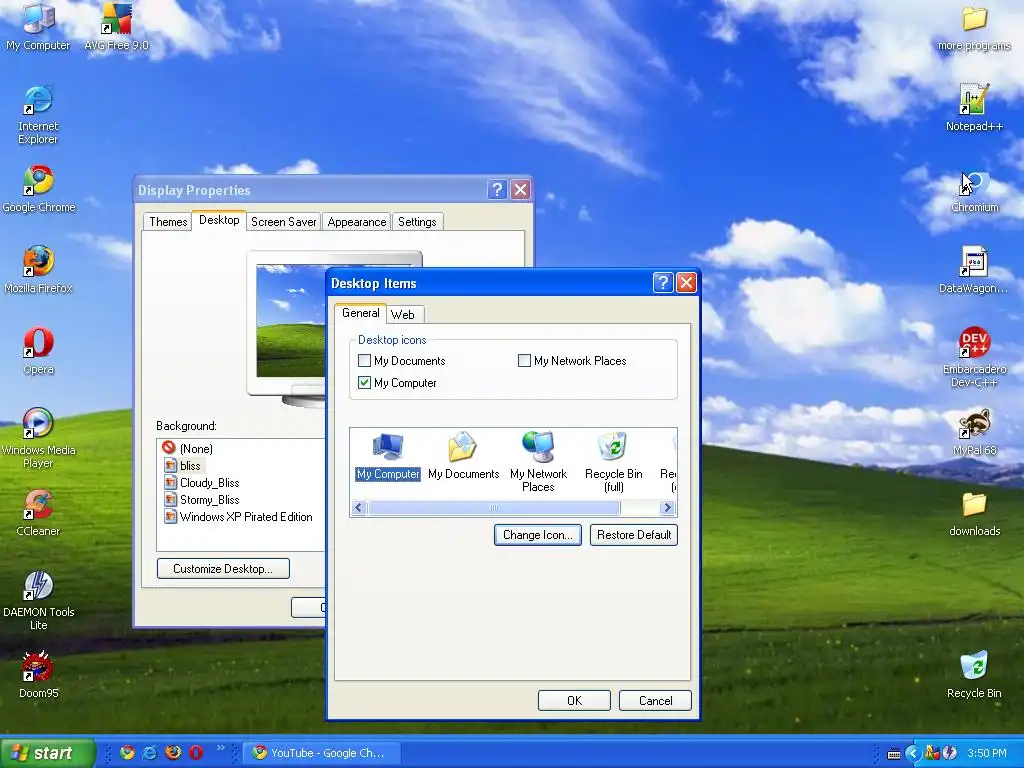Open Mozilla Firefox desktop icon

coord(38,270)
